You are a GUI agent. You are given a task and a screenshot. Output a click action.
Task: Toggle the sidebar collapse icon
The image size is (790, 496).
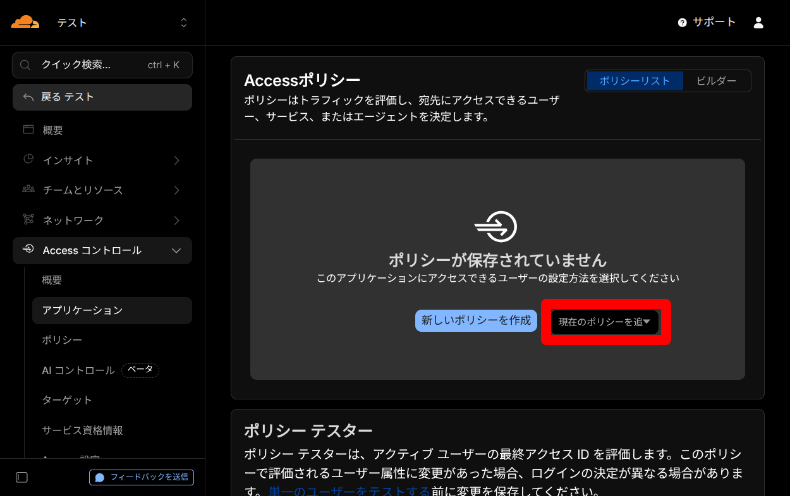22,477
